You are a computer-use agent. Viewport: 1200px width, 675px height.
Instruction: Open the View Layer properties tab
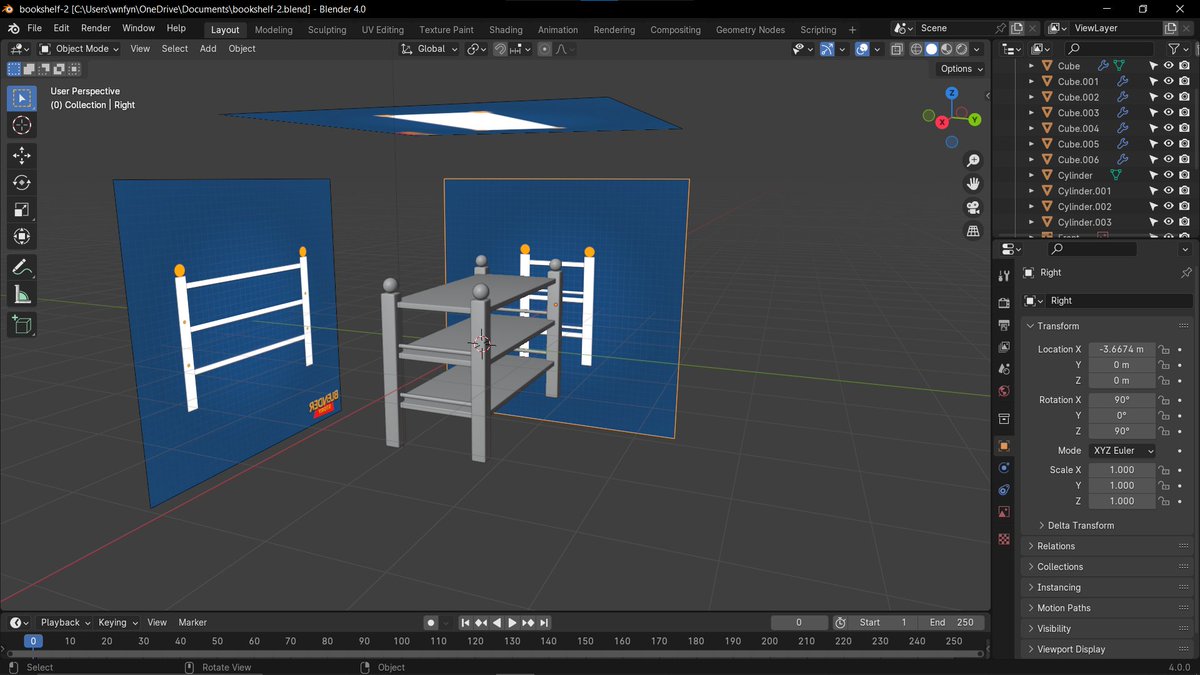[1004, 347]
